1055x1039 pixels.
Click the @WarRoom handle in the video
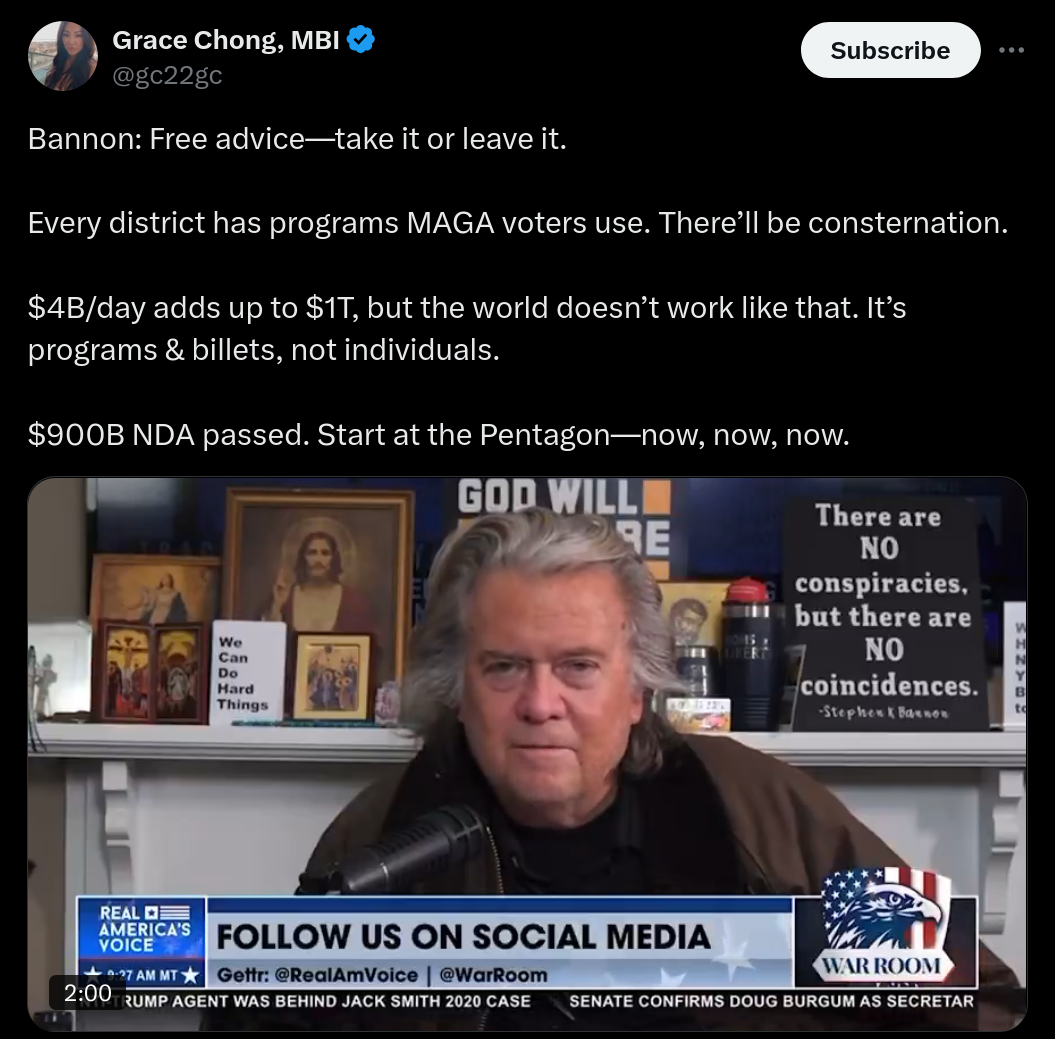493,974
